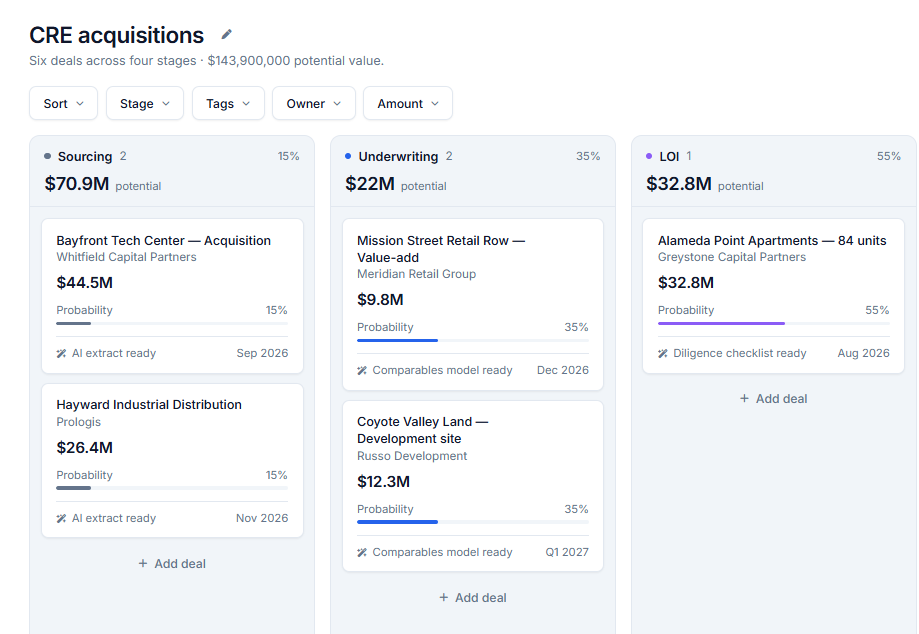919x634 pixels.
Task: Click the wand icon on Alameda Point Apartments card
Action: (663, 353)
